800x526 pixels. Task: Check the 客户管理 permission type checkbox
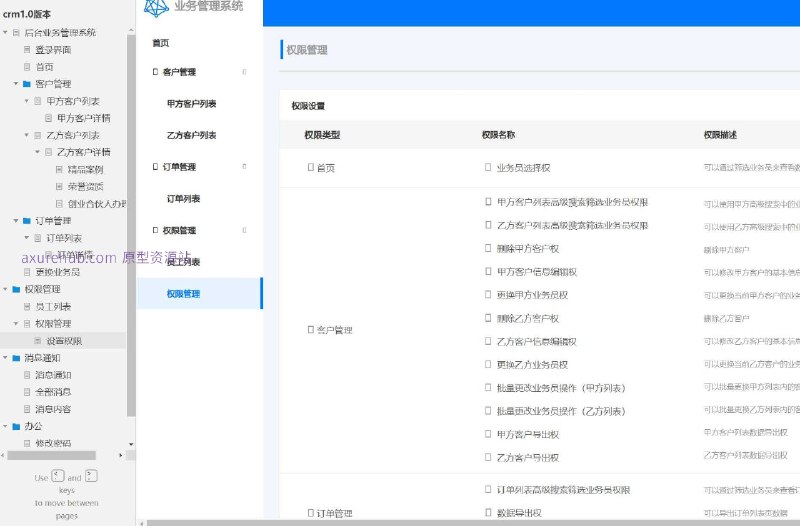311,330
